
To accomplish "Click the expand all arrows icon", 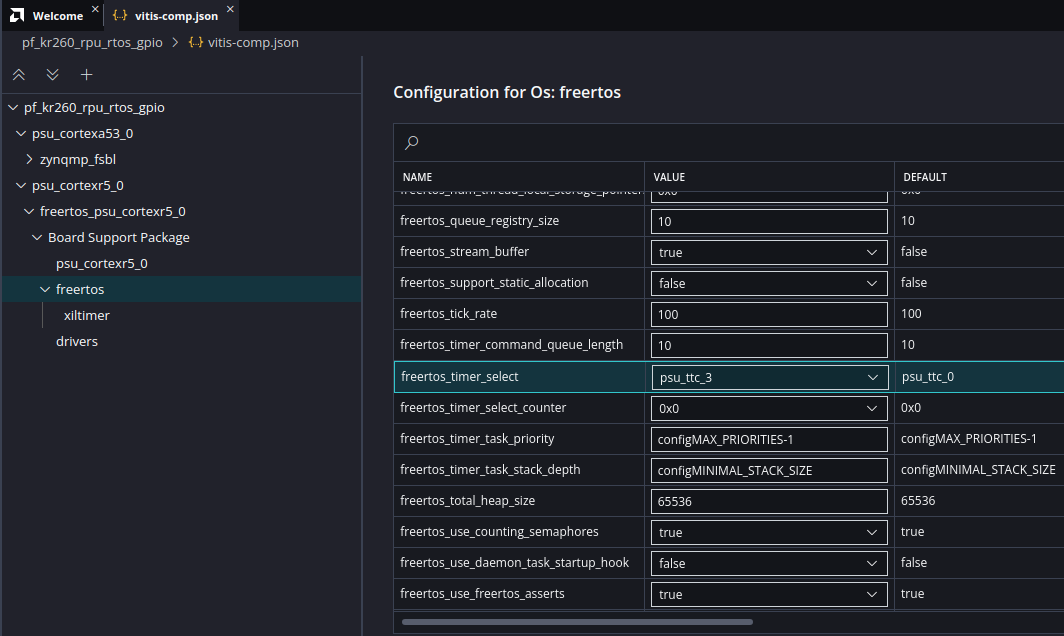I will (53, 75).
